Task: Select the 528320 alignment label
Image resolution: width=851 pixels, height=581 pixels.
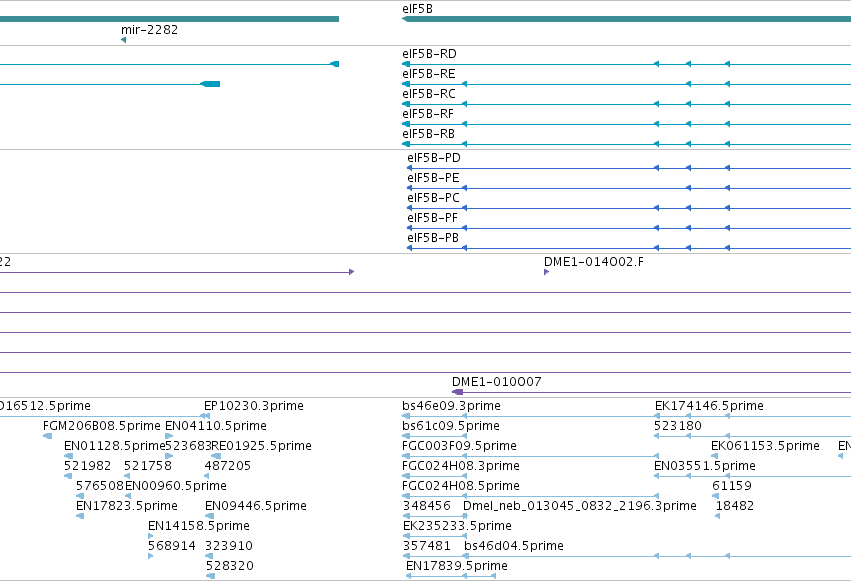Action: pos(229,566)
